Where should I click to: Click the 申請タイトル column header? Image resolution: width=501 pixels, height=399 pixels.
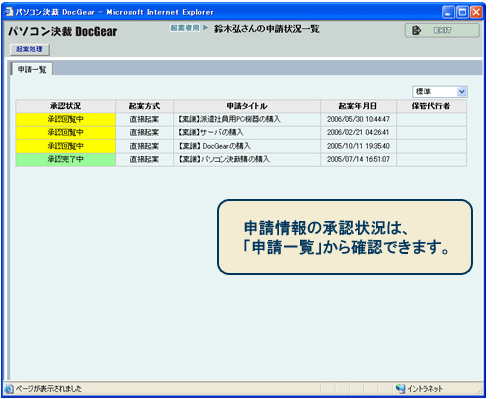pyautogui.click(x=247, y=106)
